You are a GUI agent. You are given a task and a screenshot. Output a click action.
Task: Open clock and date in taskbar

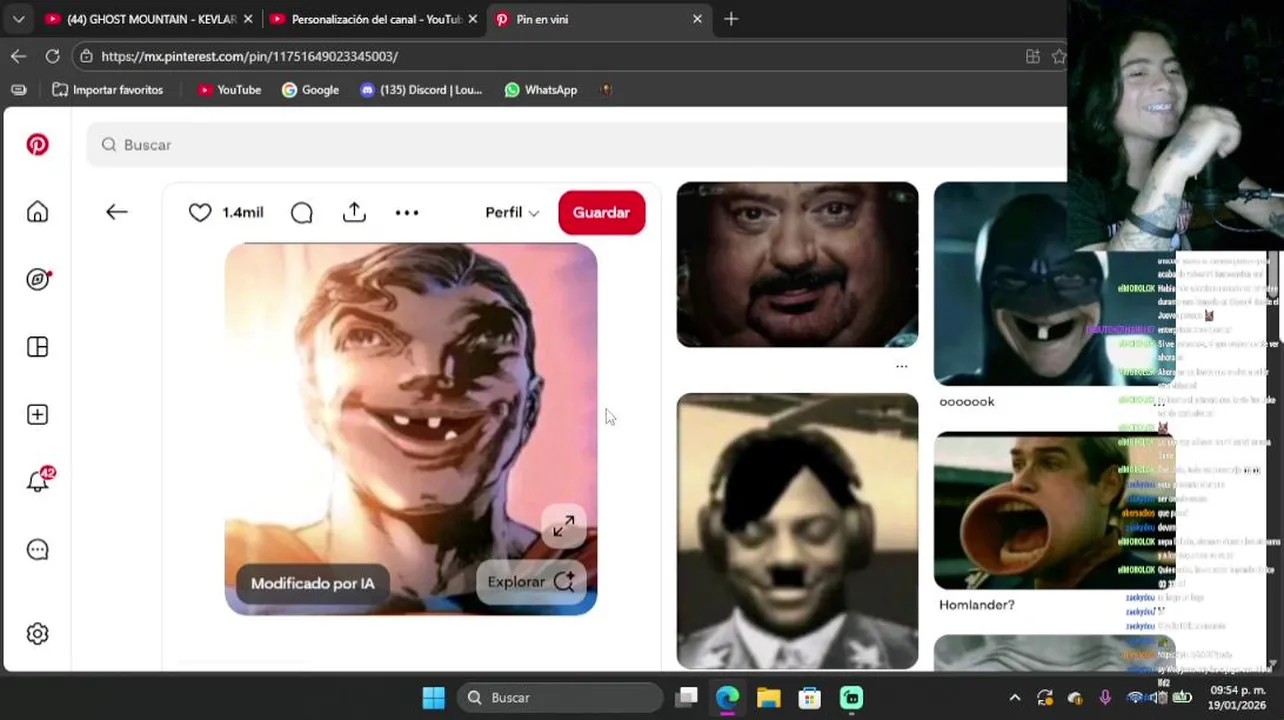[1238, 698]
